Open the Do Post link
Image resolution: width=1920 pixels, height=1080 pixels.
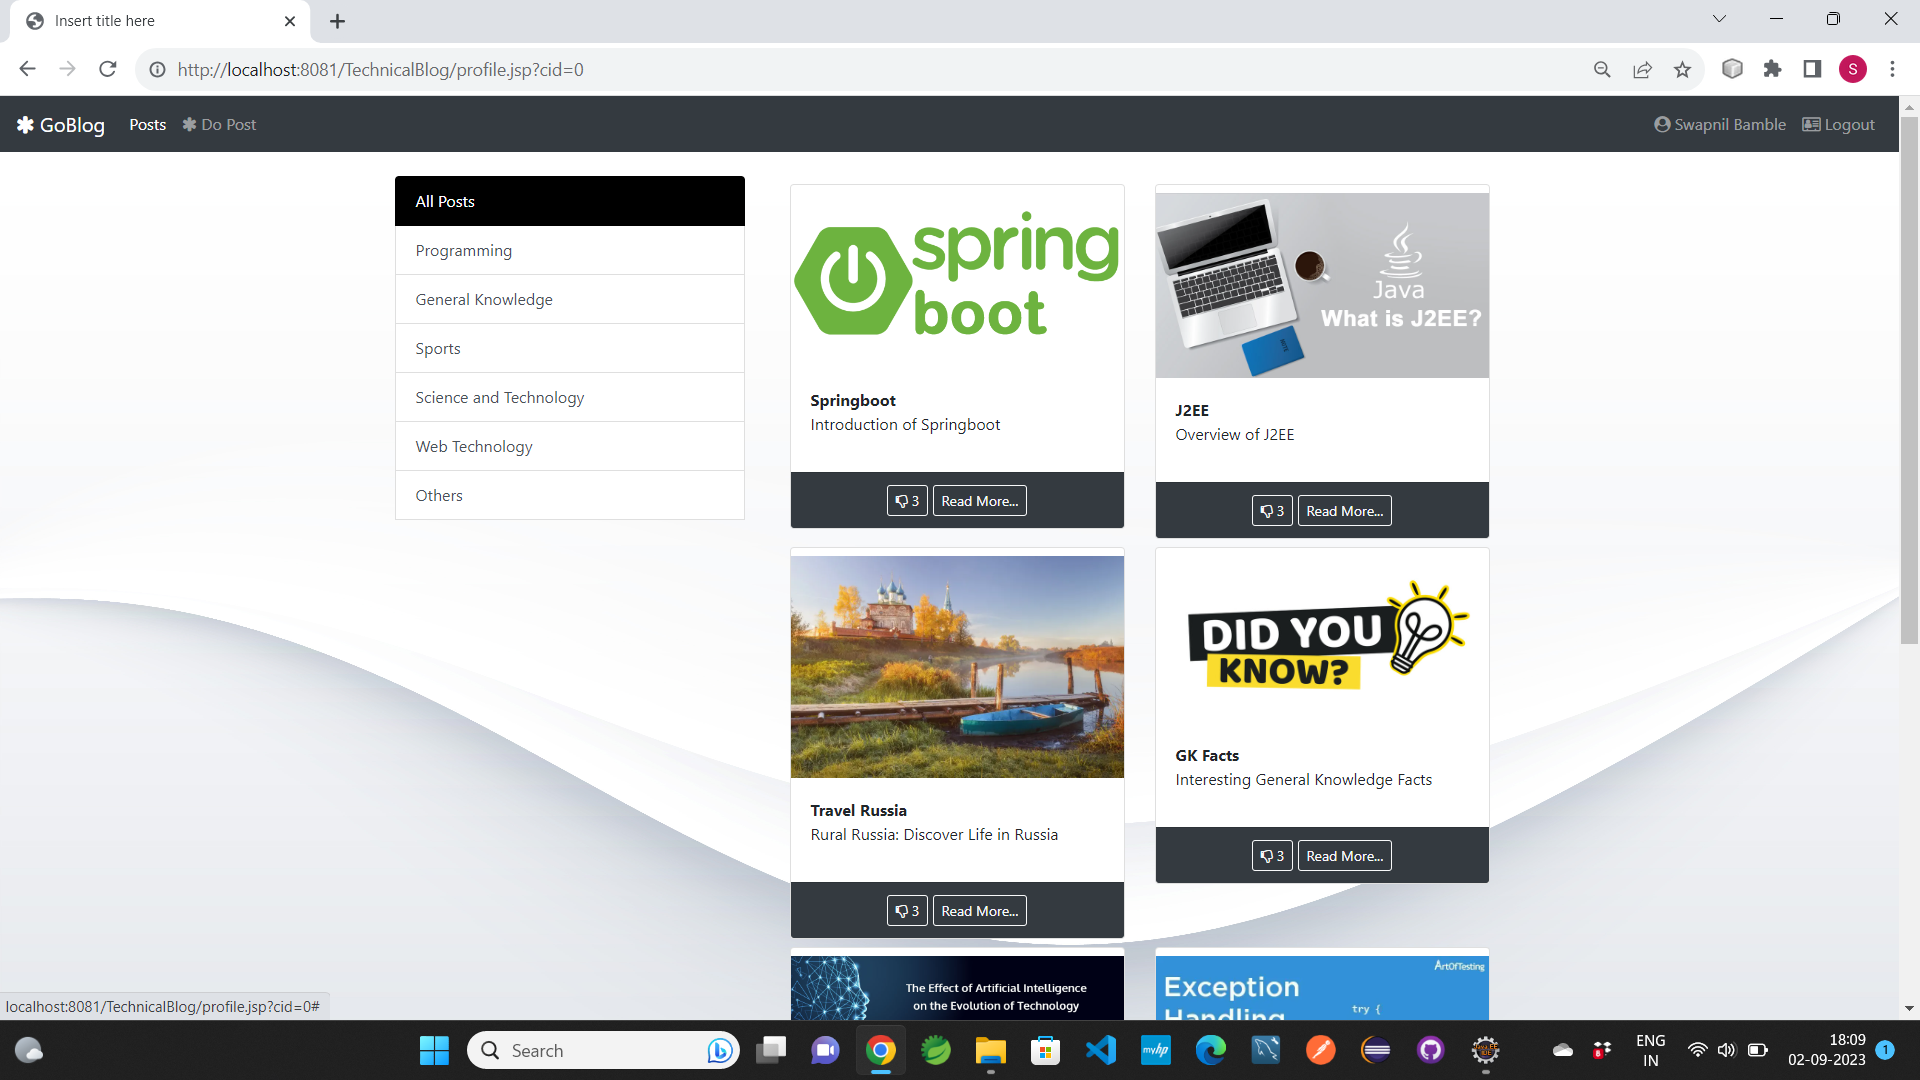point(219,125)
